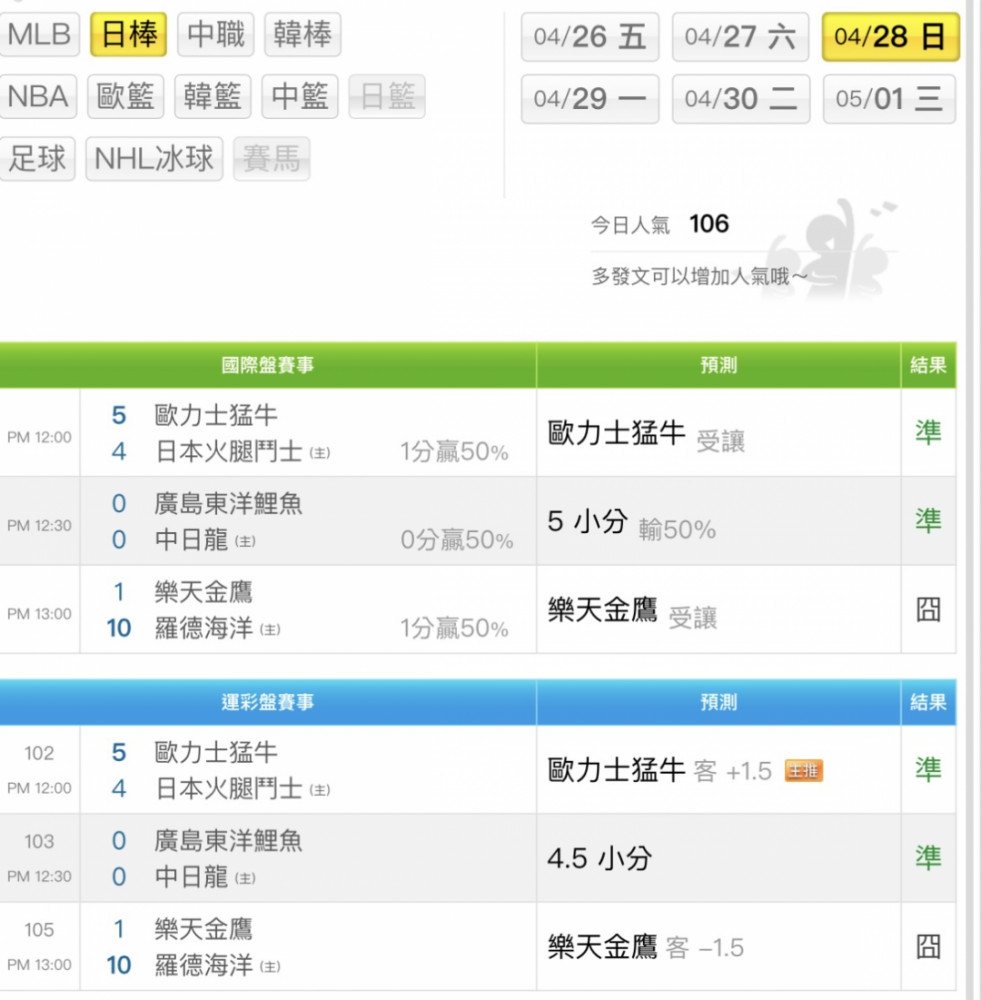Click game number 102 in 運彩盤
981x1000 pixels.
coord(39,753)
